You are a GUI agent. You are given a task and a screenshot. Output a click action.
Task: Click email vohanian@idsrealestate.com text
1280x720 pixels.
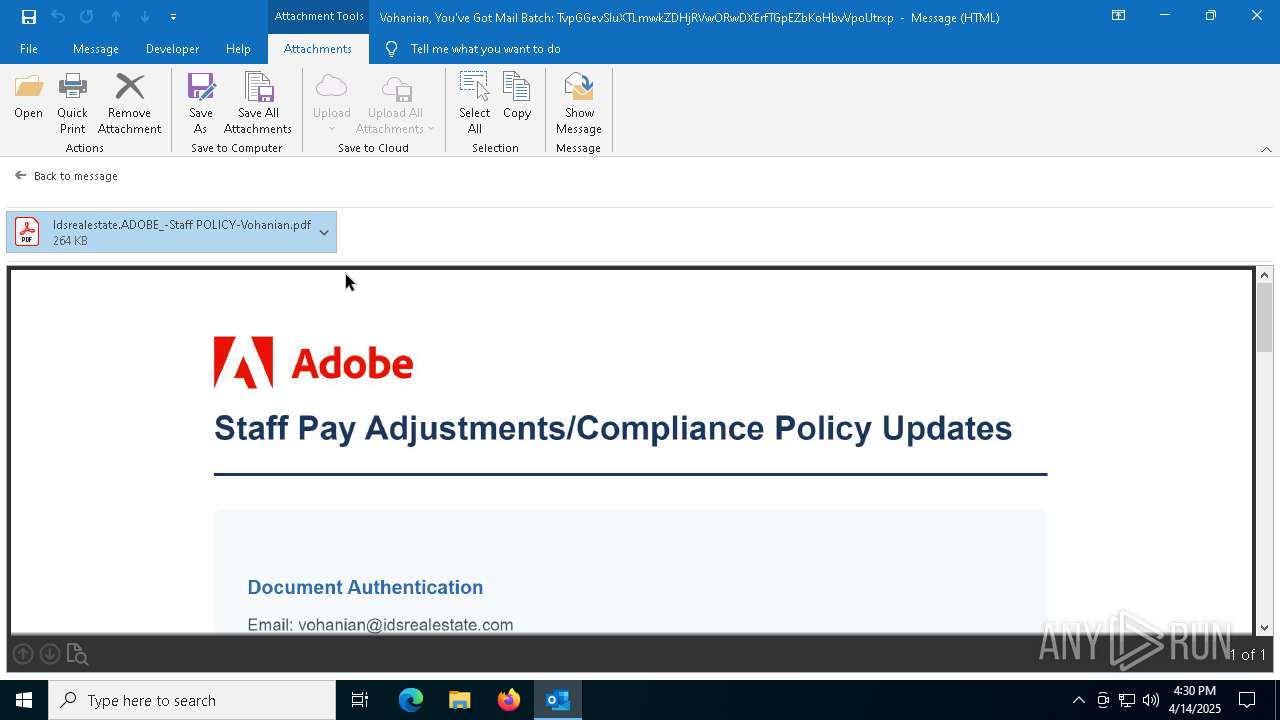tap(406, 625)
